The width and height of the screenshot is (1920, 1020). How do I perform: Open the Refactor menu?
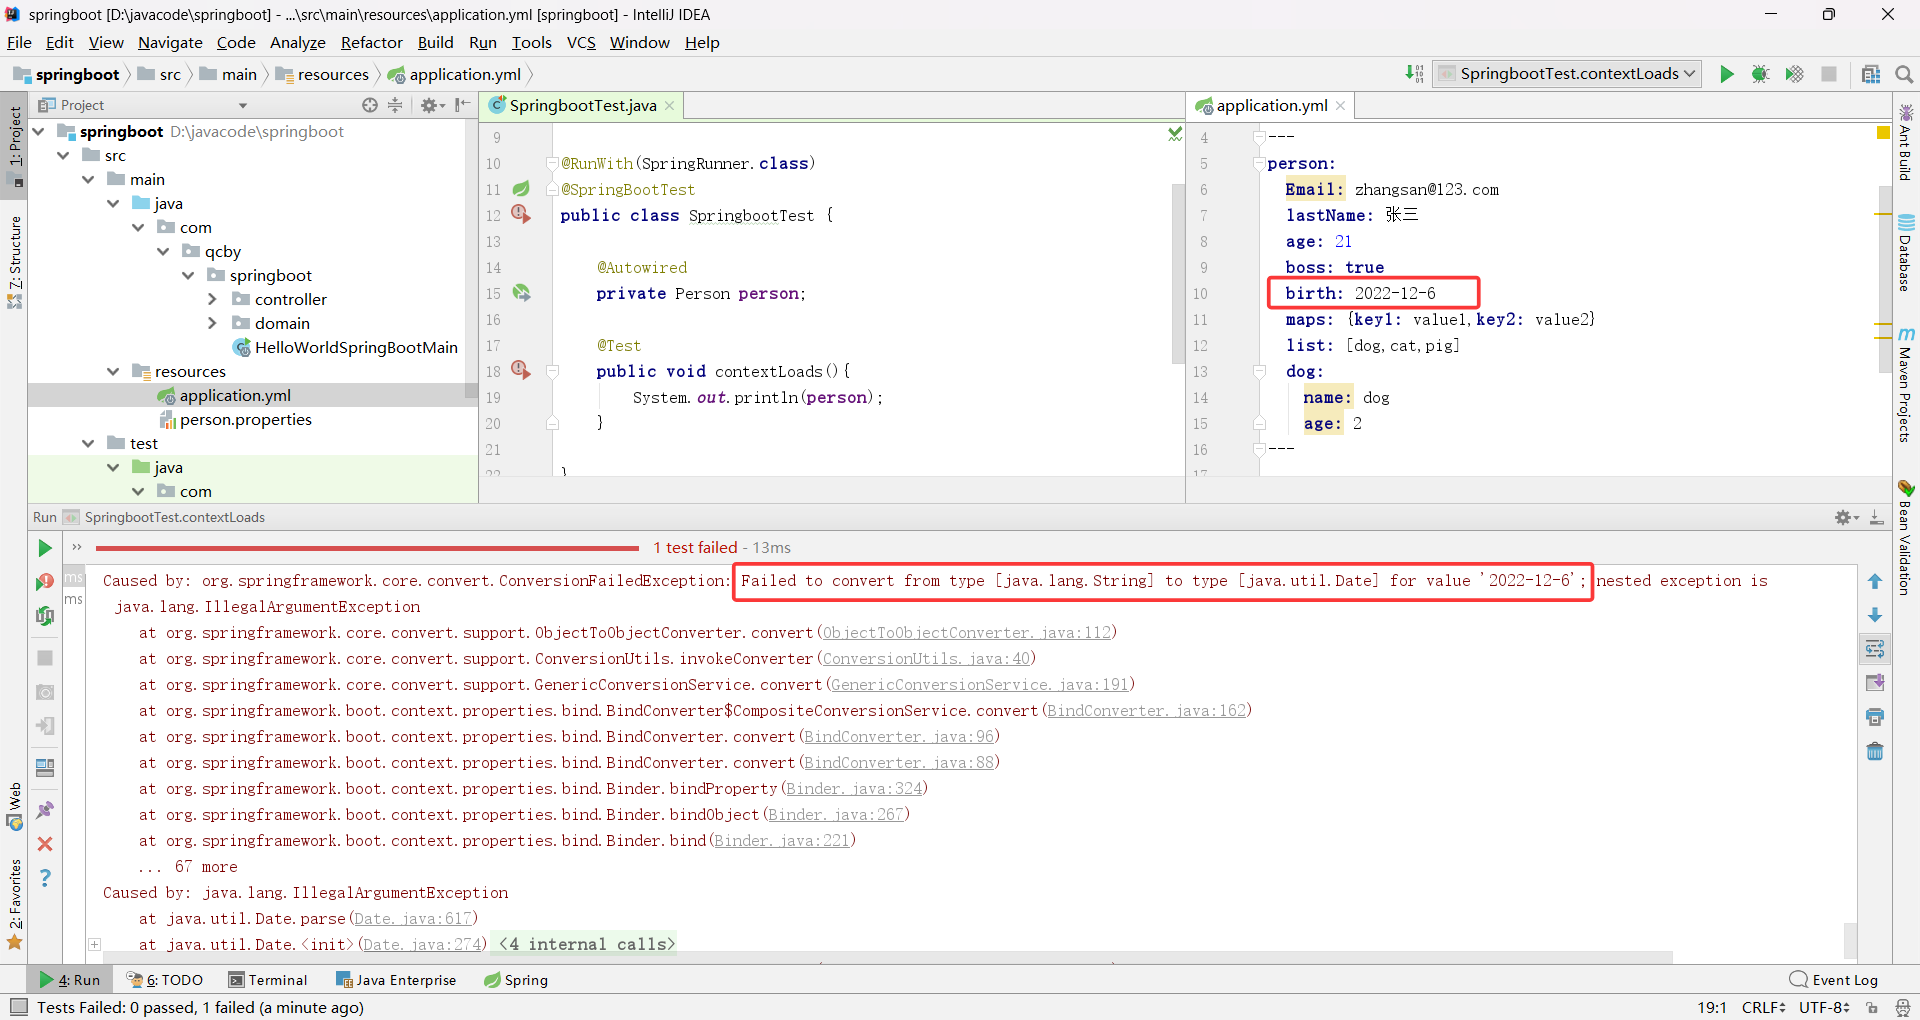tap(371, 42)
